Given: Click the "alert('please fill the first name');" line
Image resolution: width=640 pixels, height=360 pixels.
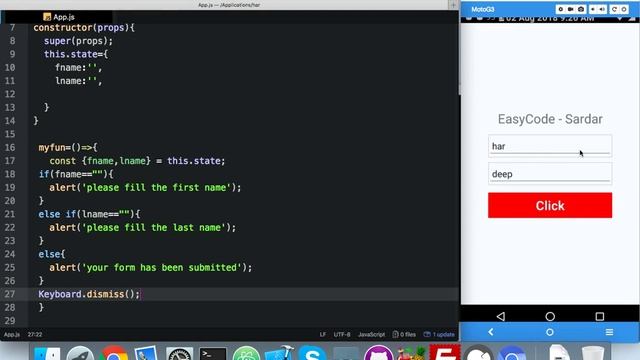Looking at the screenshot, I should click(145, 187).
